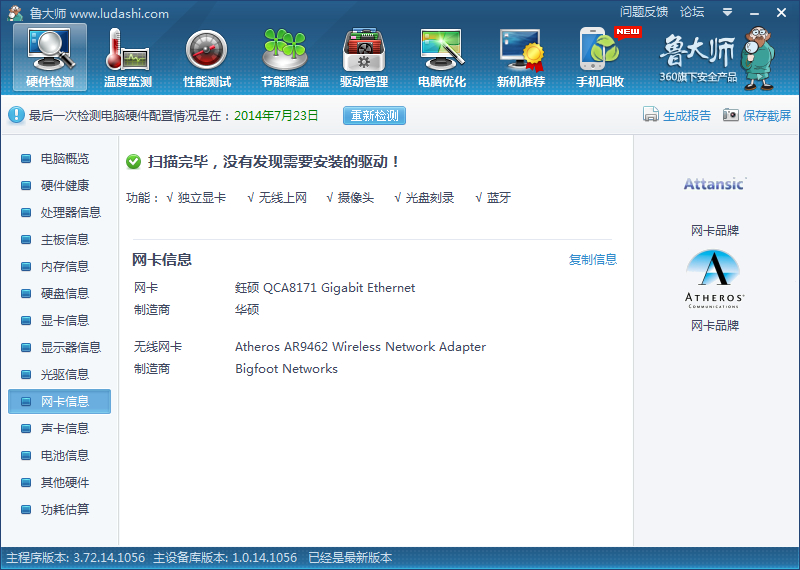Click the camera icon next to 保存截屏
Viewport: 800px width, 570px height.
(x=731, y=115)
